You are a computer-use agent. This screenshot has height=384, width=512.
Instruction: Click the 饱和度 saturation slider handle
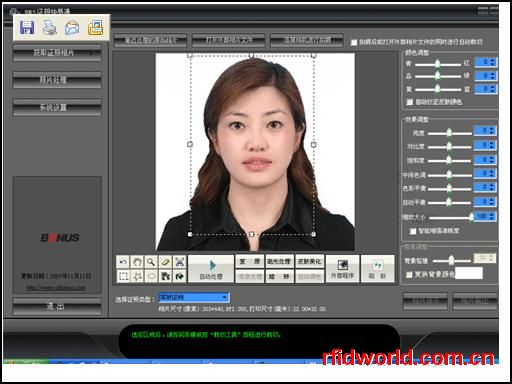[449, 160]
